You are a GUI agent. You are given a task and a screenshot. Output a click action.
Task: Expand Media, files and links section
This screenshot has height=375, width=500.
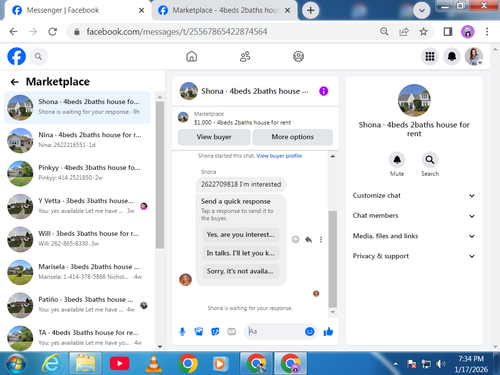click(x=414, y=236)
